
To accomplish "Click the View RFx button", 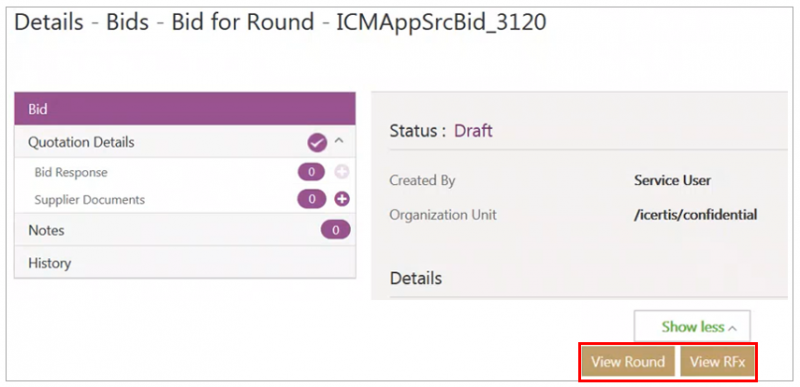I will pyautogui.click(x=717, y=362).
